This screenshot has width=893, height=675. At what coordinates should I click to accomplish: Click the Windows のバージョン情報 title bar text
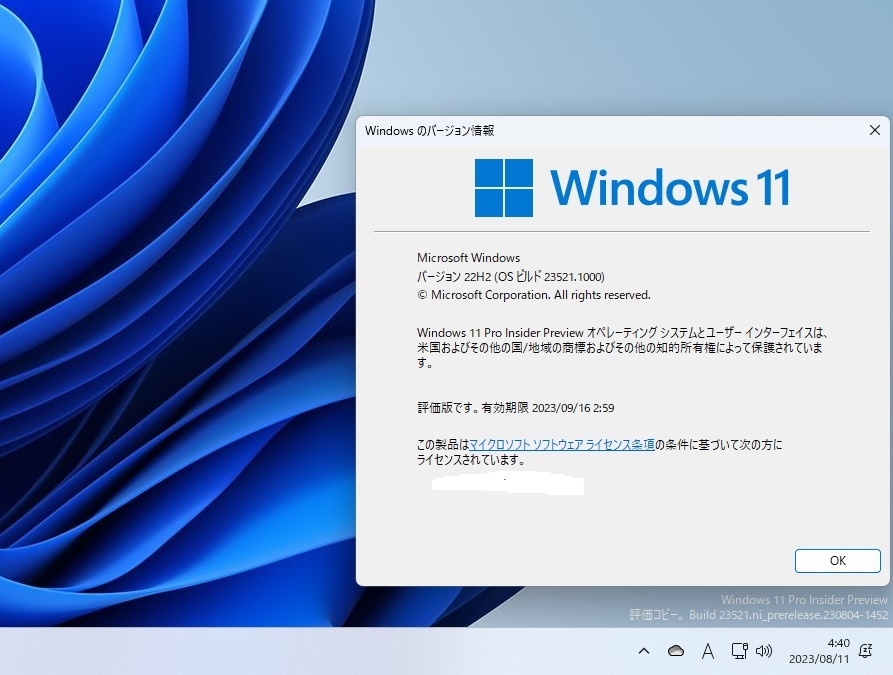point(429,130)
